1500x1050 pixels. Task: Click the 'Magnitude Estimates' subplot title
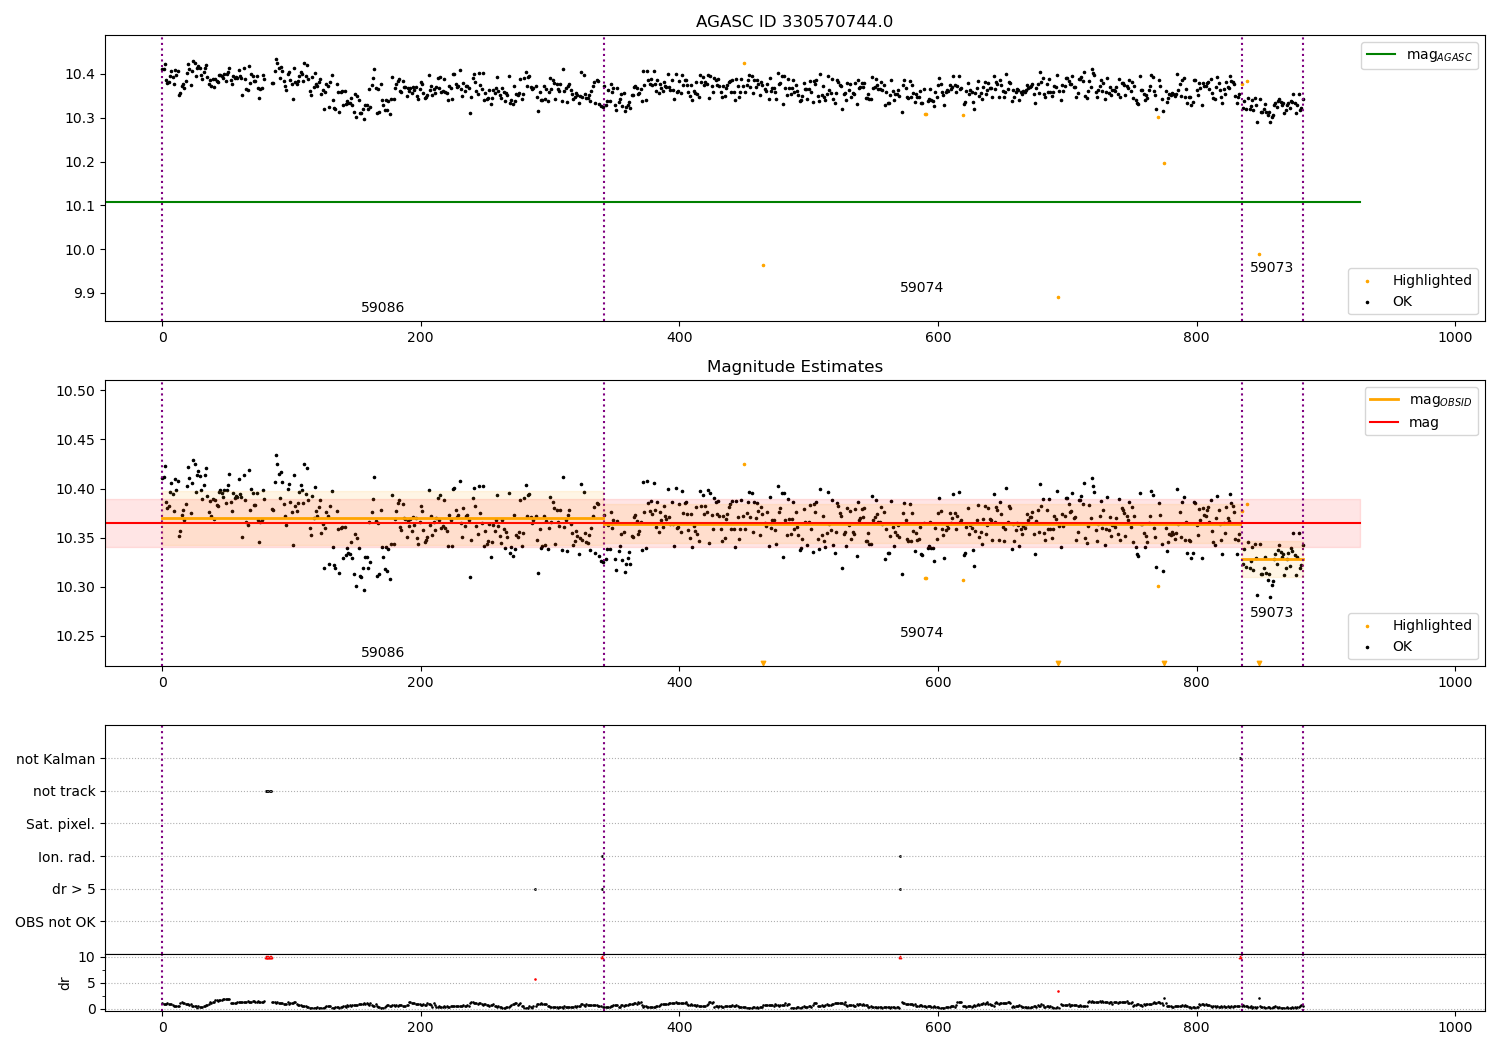click(x=794, y=367)
